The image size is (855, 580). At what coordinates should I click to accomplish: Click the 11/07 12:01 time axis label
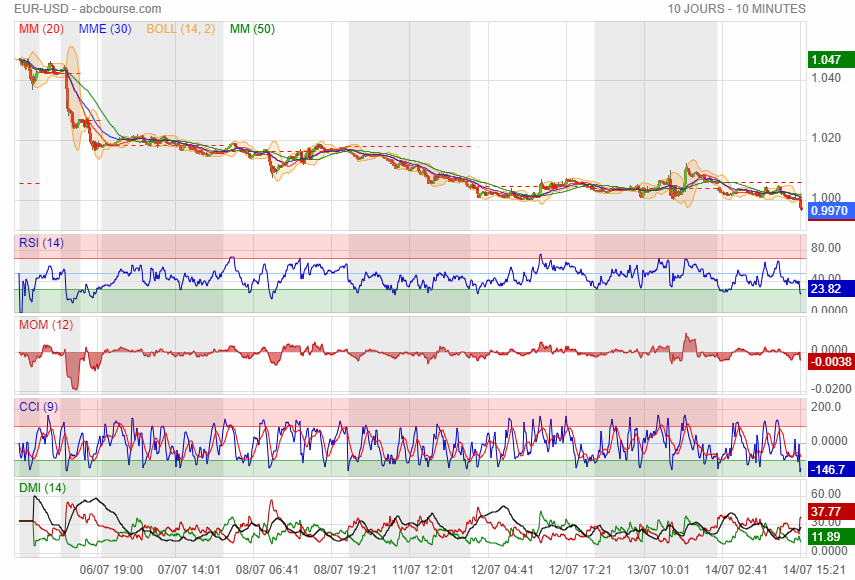pos(423,570)
